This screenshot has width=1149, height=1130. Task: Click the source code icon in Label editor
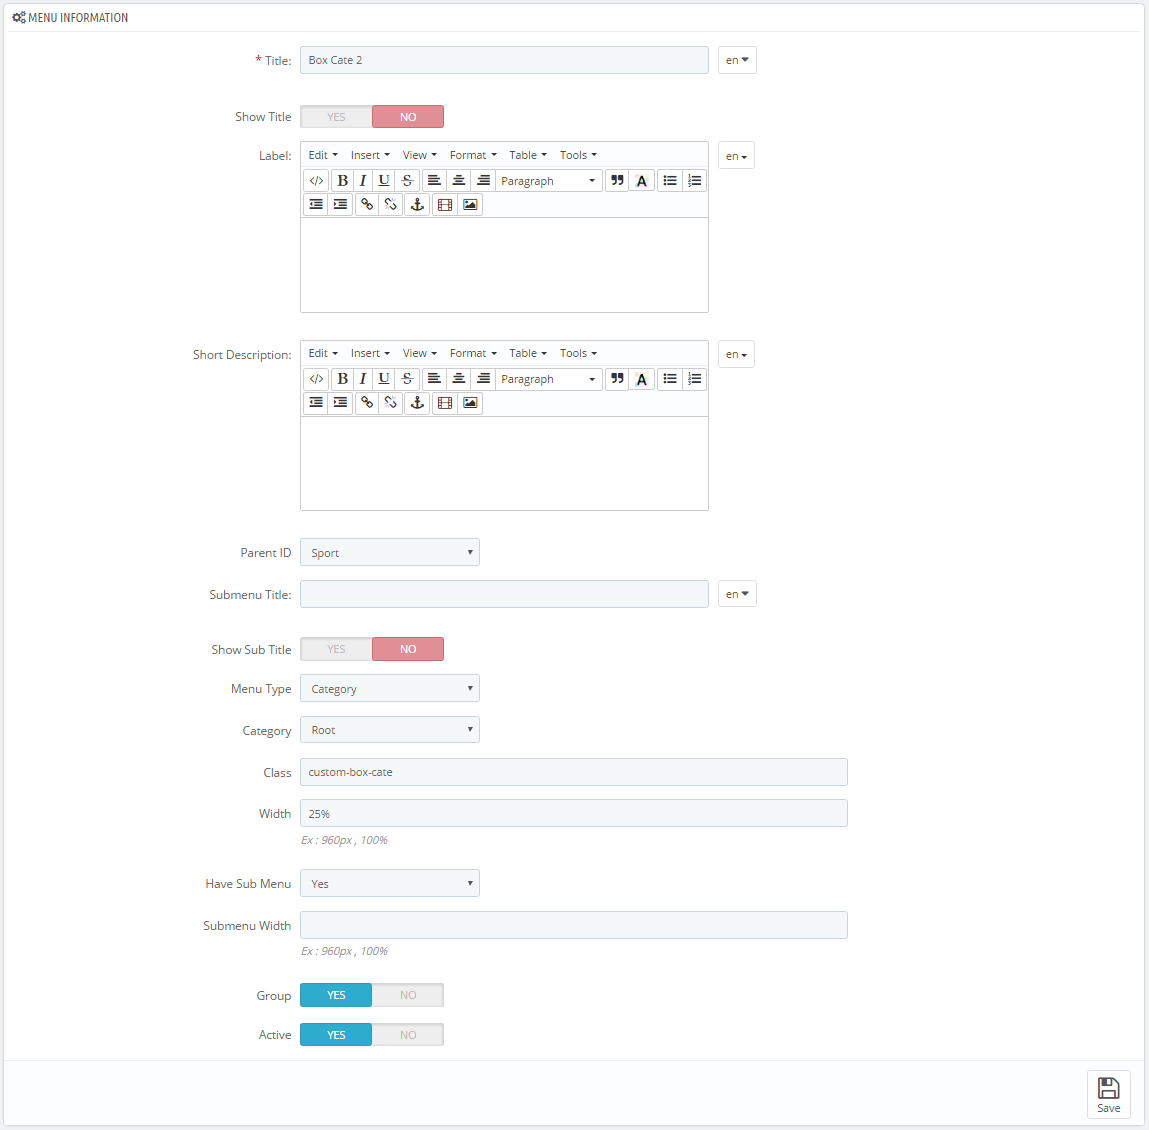click(x=316, y=181)
